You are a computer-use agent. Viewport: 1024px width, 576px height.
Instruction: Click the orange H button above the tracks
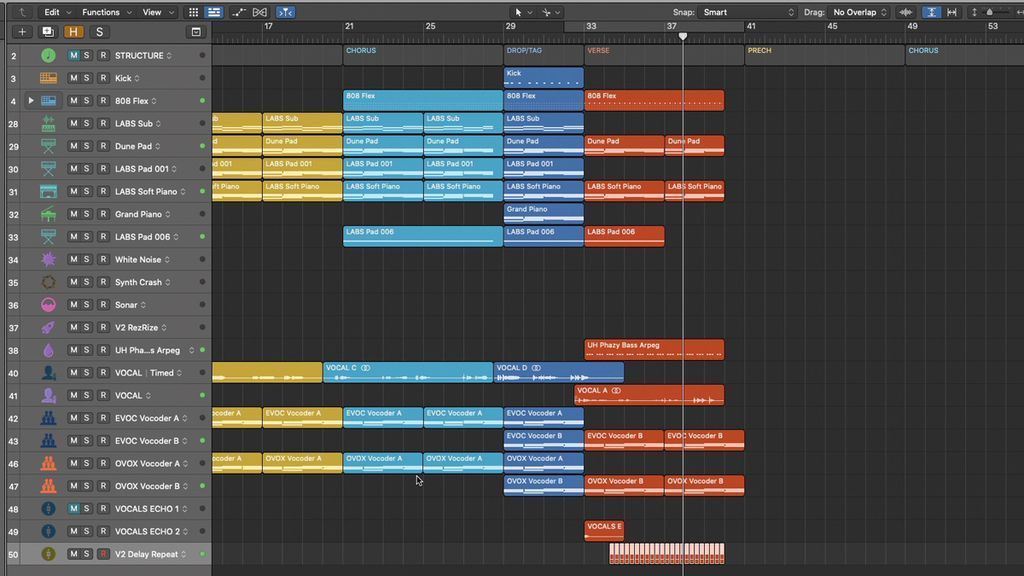point(73,32)
